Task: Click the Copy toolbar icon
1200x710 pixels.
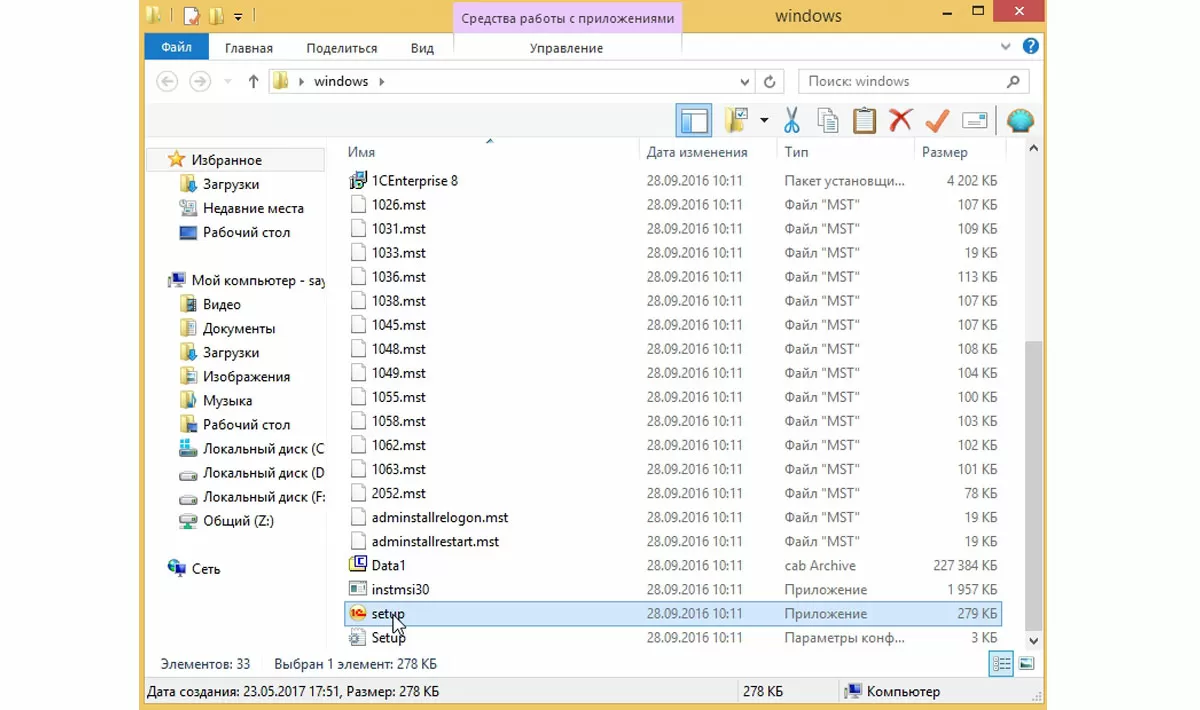Action: click(828, 121)
